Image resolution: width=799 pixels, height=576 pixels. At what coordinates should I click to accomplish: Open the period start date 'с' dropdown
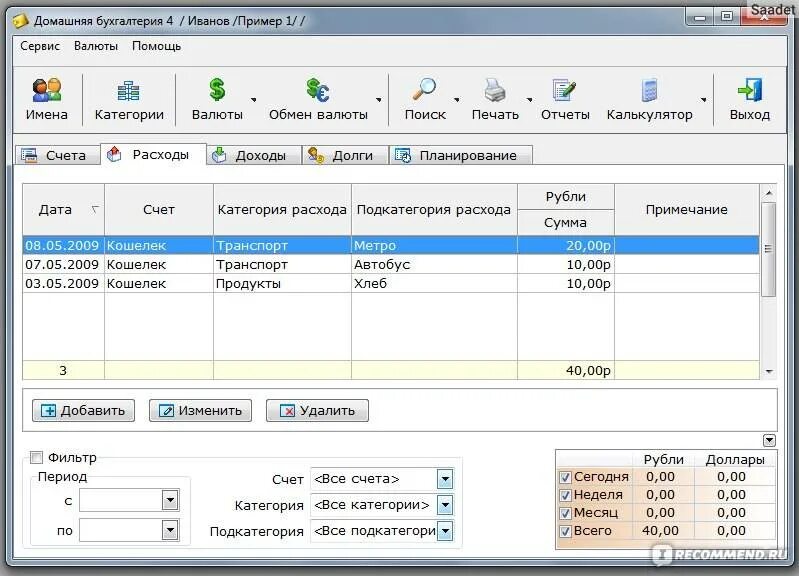170,500
